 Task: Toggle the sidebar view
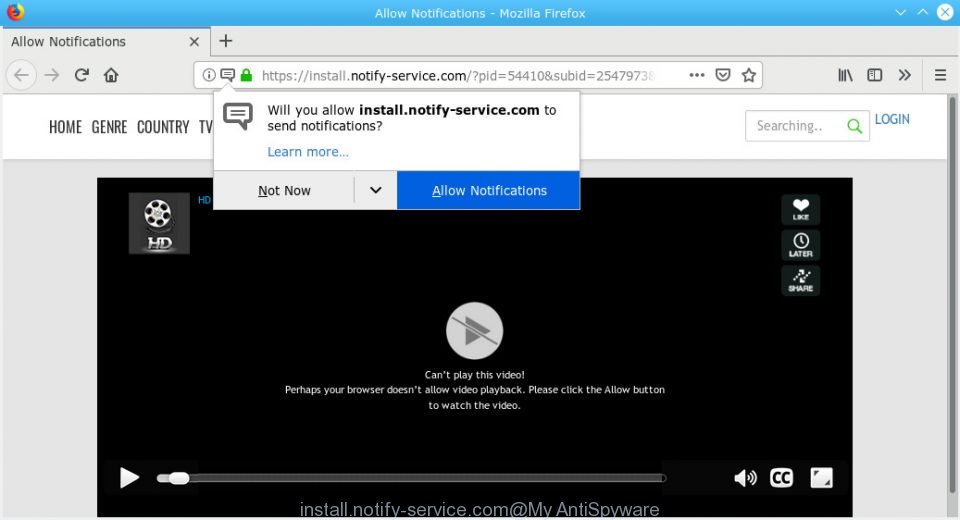coord(874,75)
